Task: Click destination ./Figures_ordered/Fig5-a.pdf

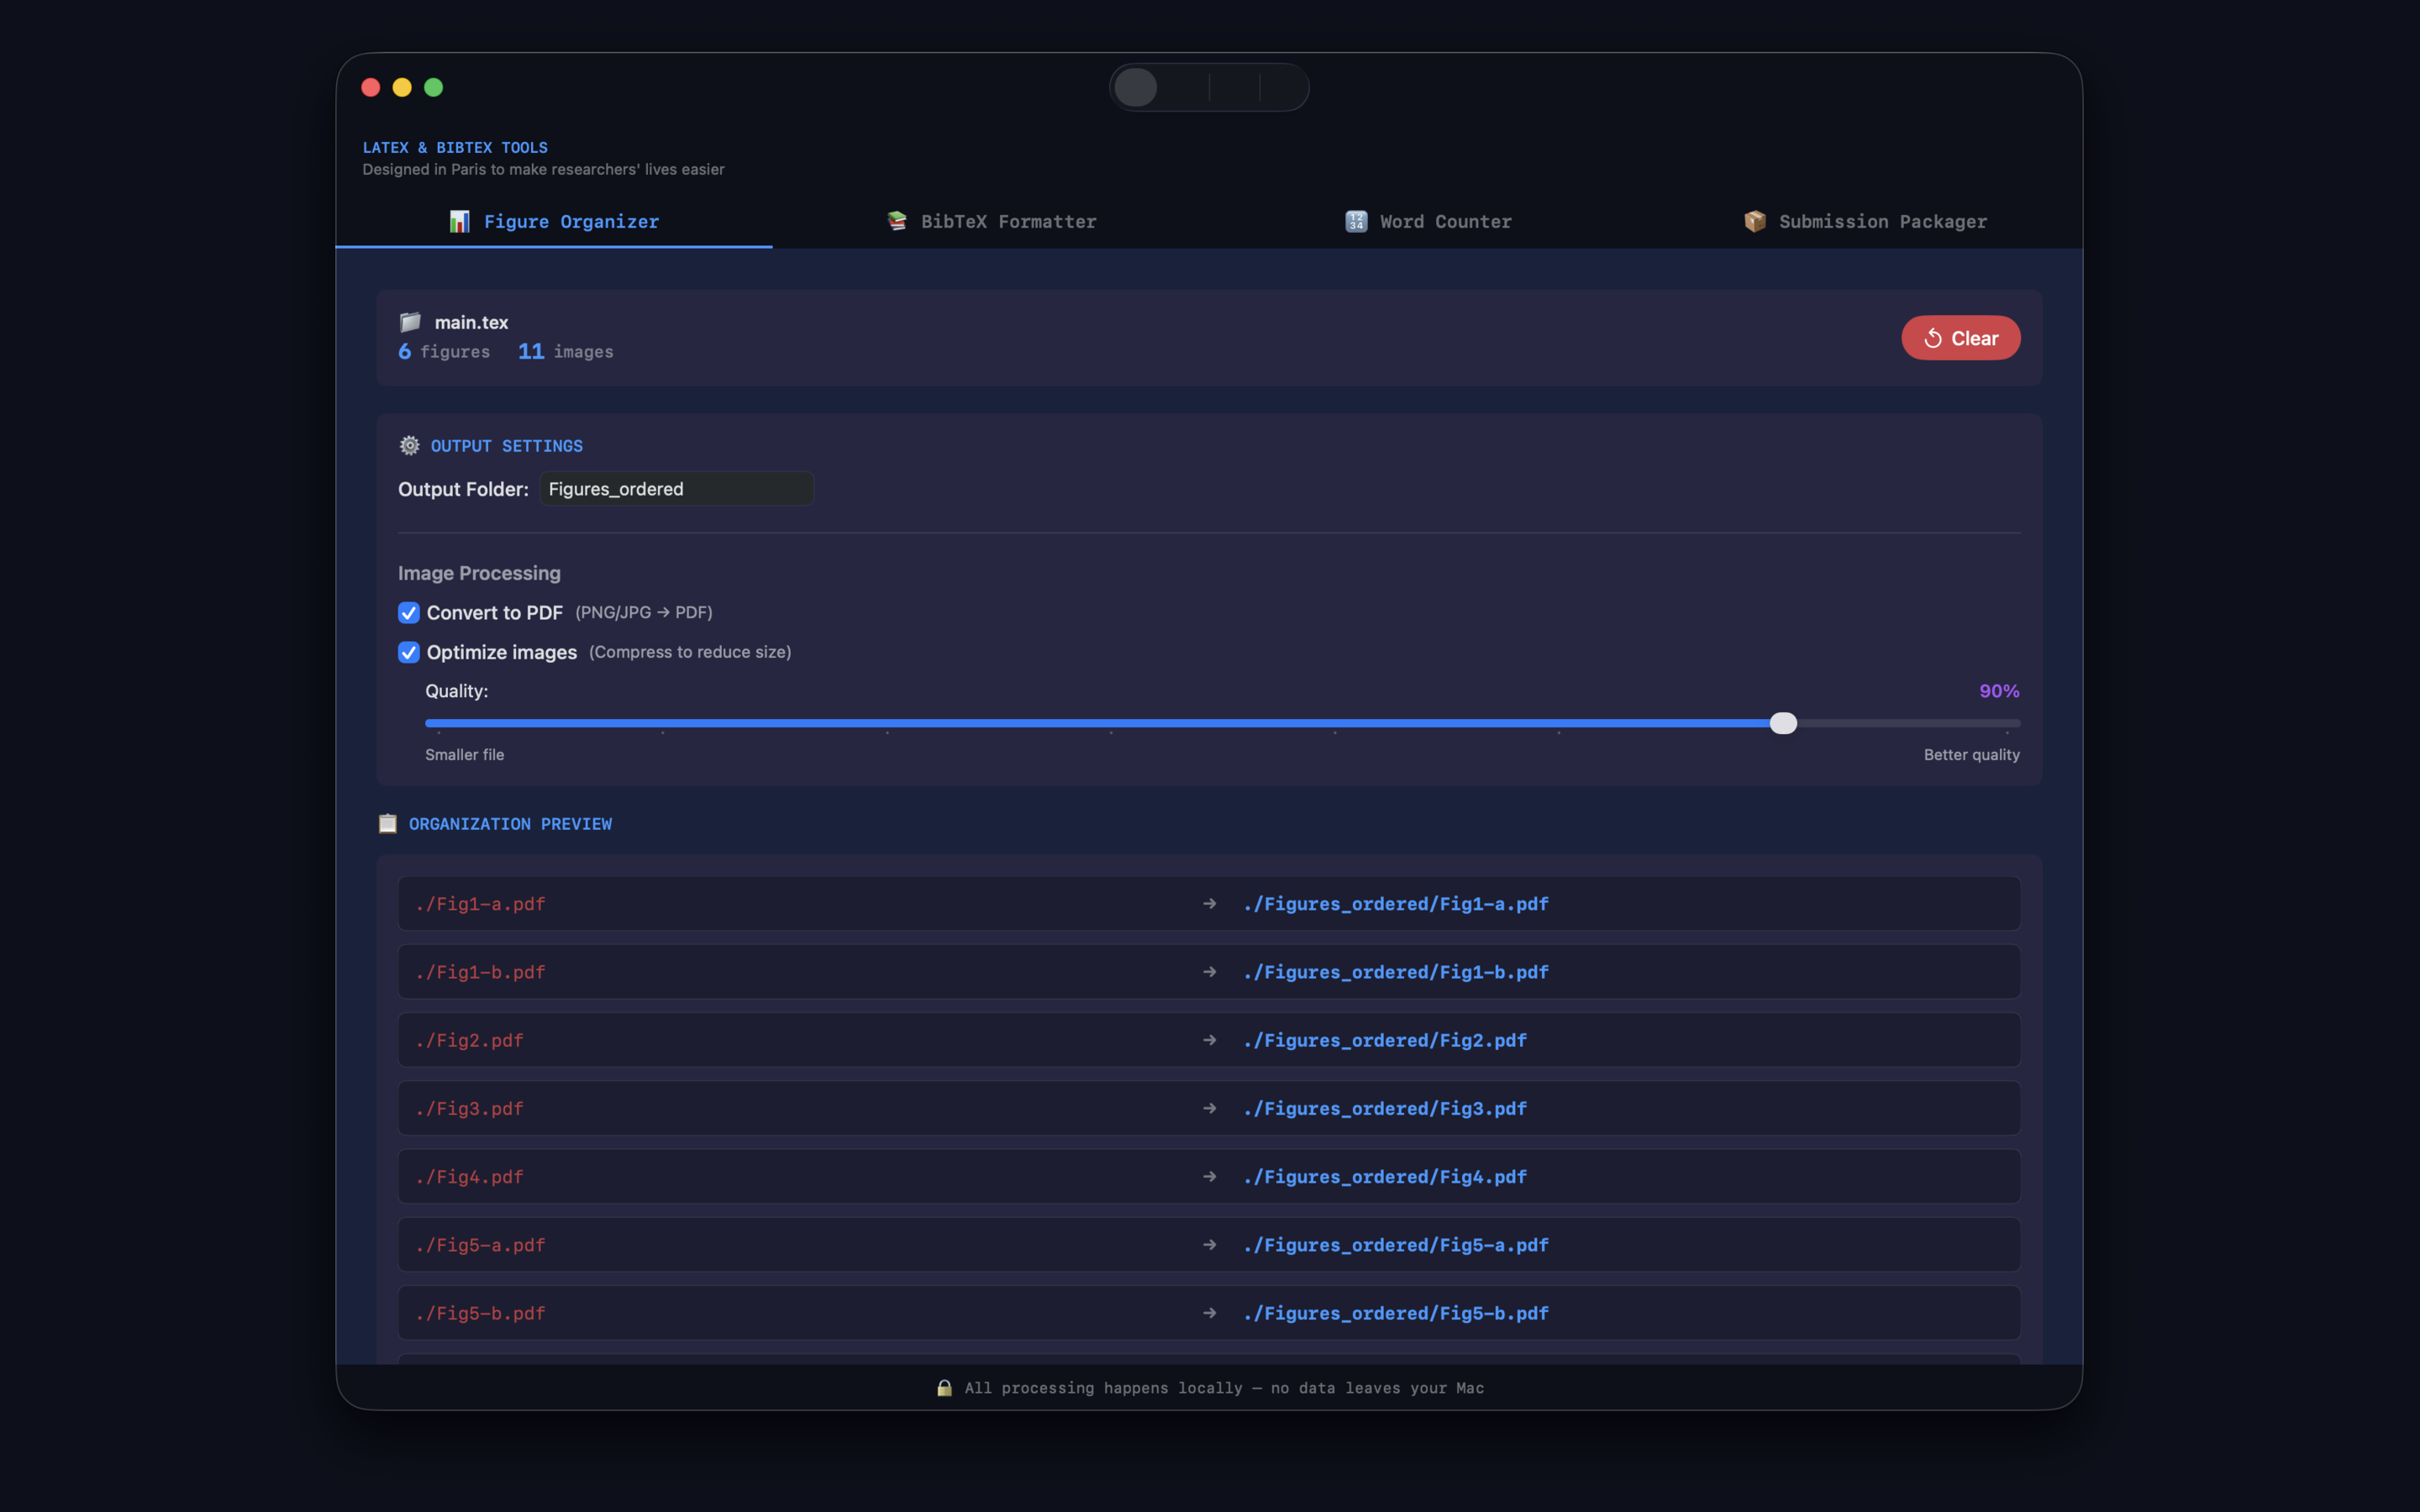Action: [x=1395, y=1245]
